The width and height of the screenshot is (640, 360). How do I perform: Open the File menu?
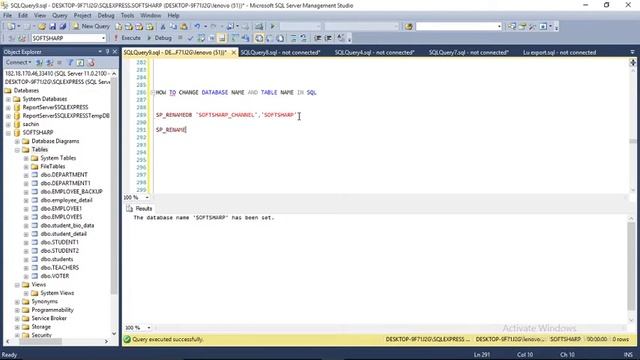(x=7, y=16)
